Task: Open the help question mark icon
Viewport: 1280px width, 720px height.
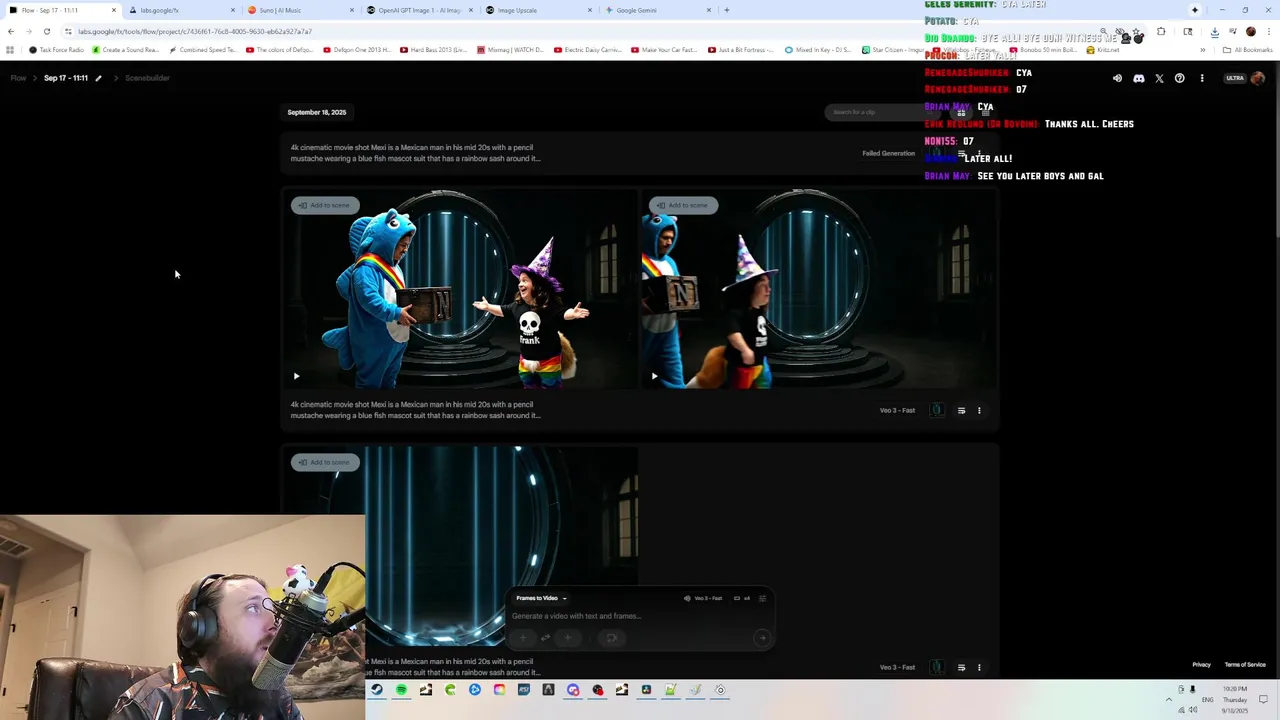Action: (x=1180, y=78)
